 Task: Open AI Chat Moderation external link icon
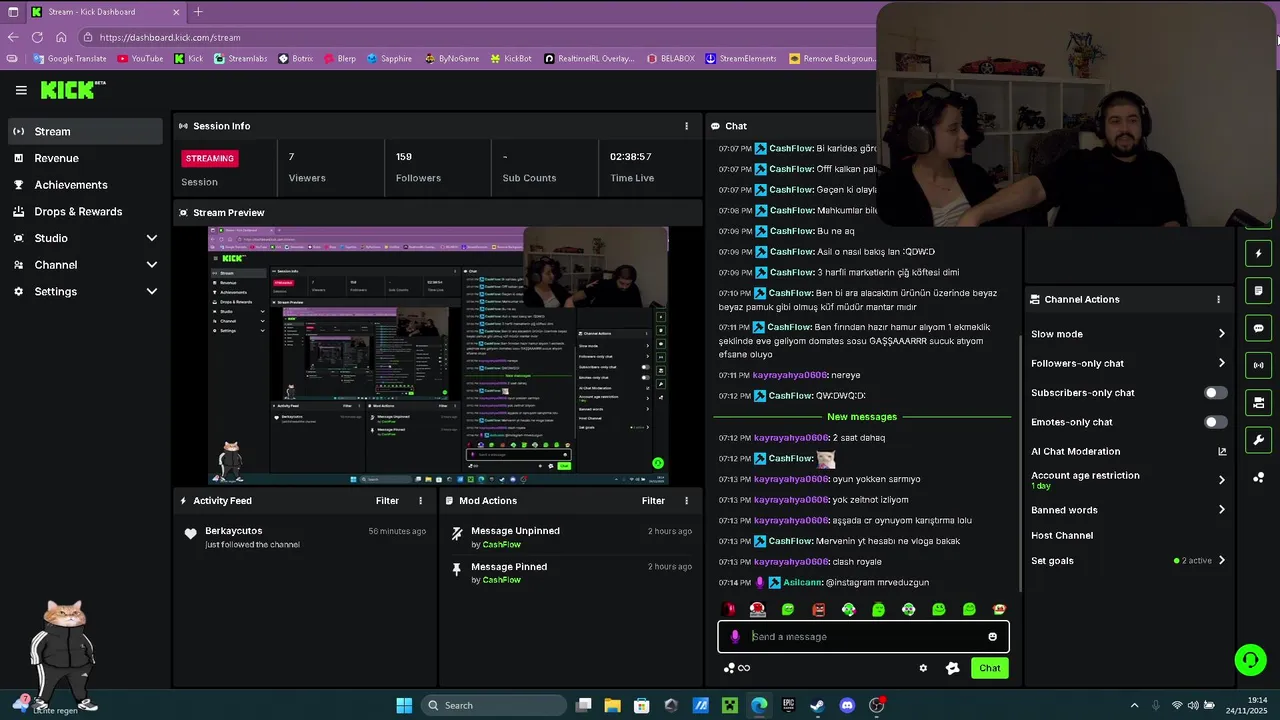(1221, 452)
